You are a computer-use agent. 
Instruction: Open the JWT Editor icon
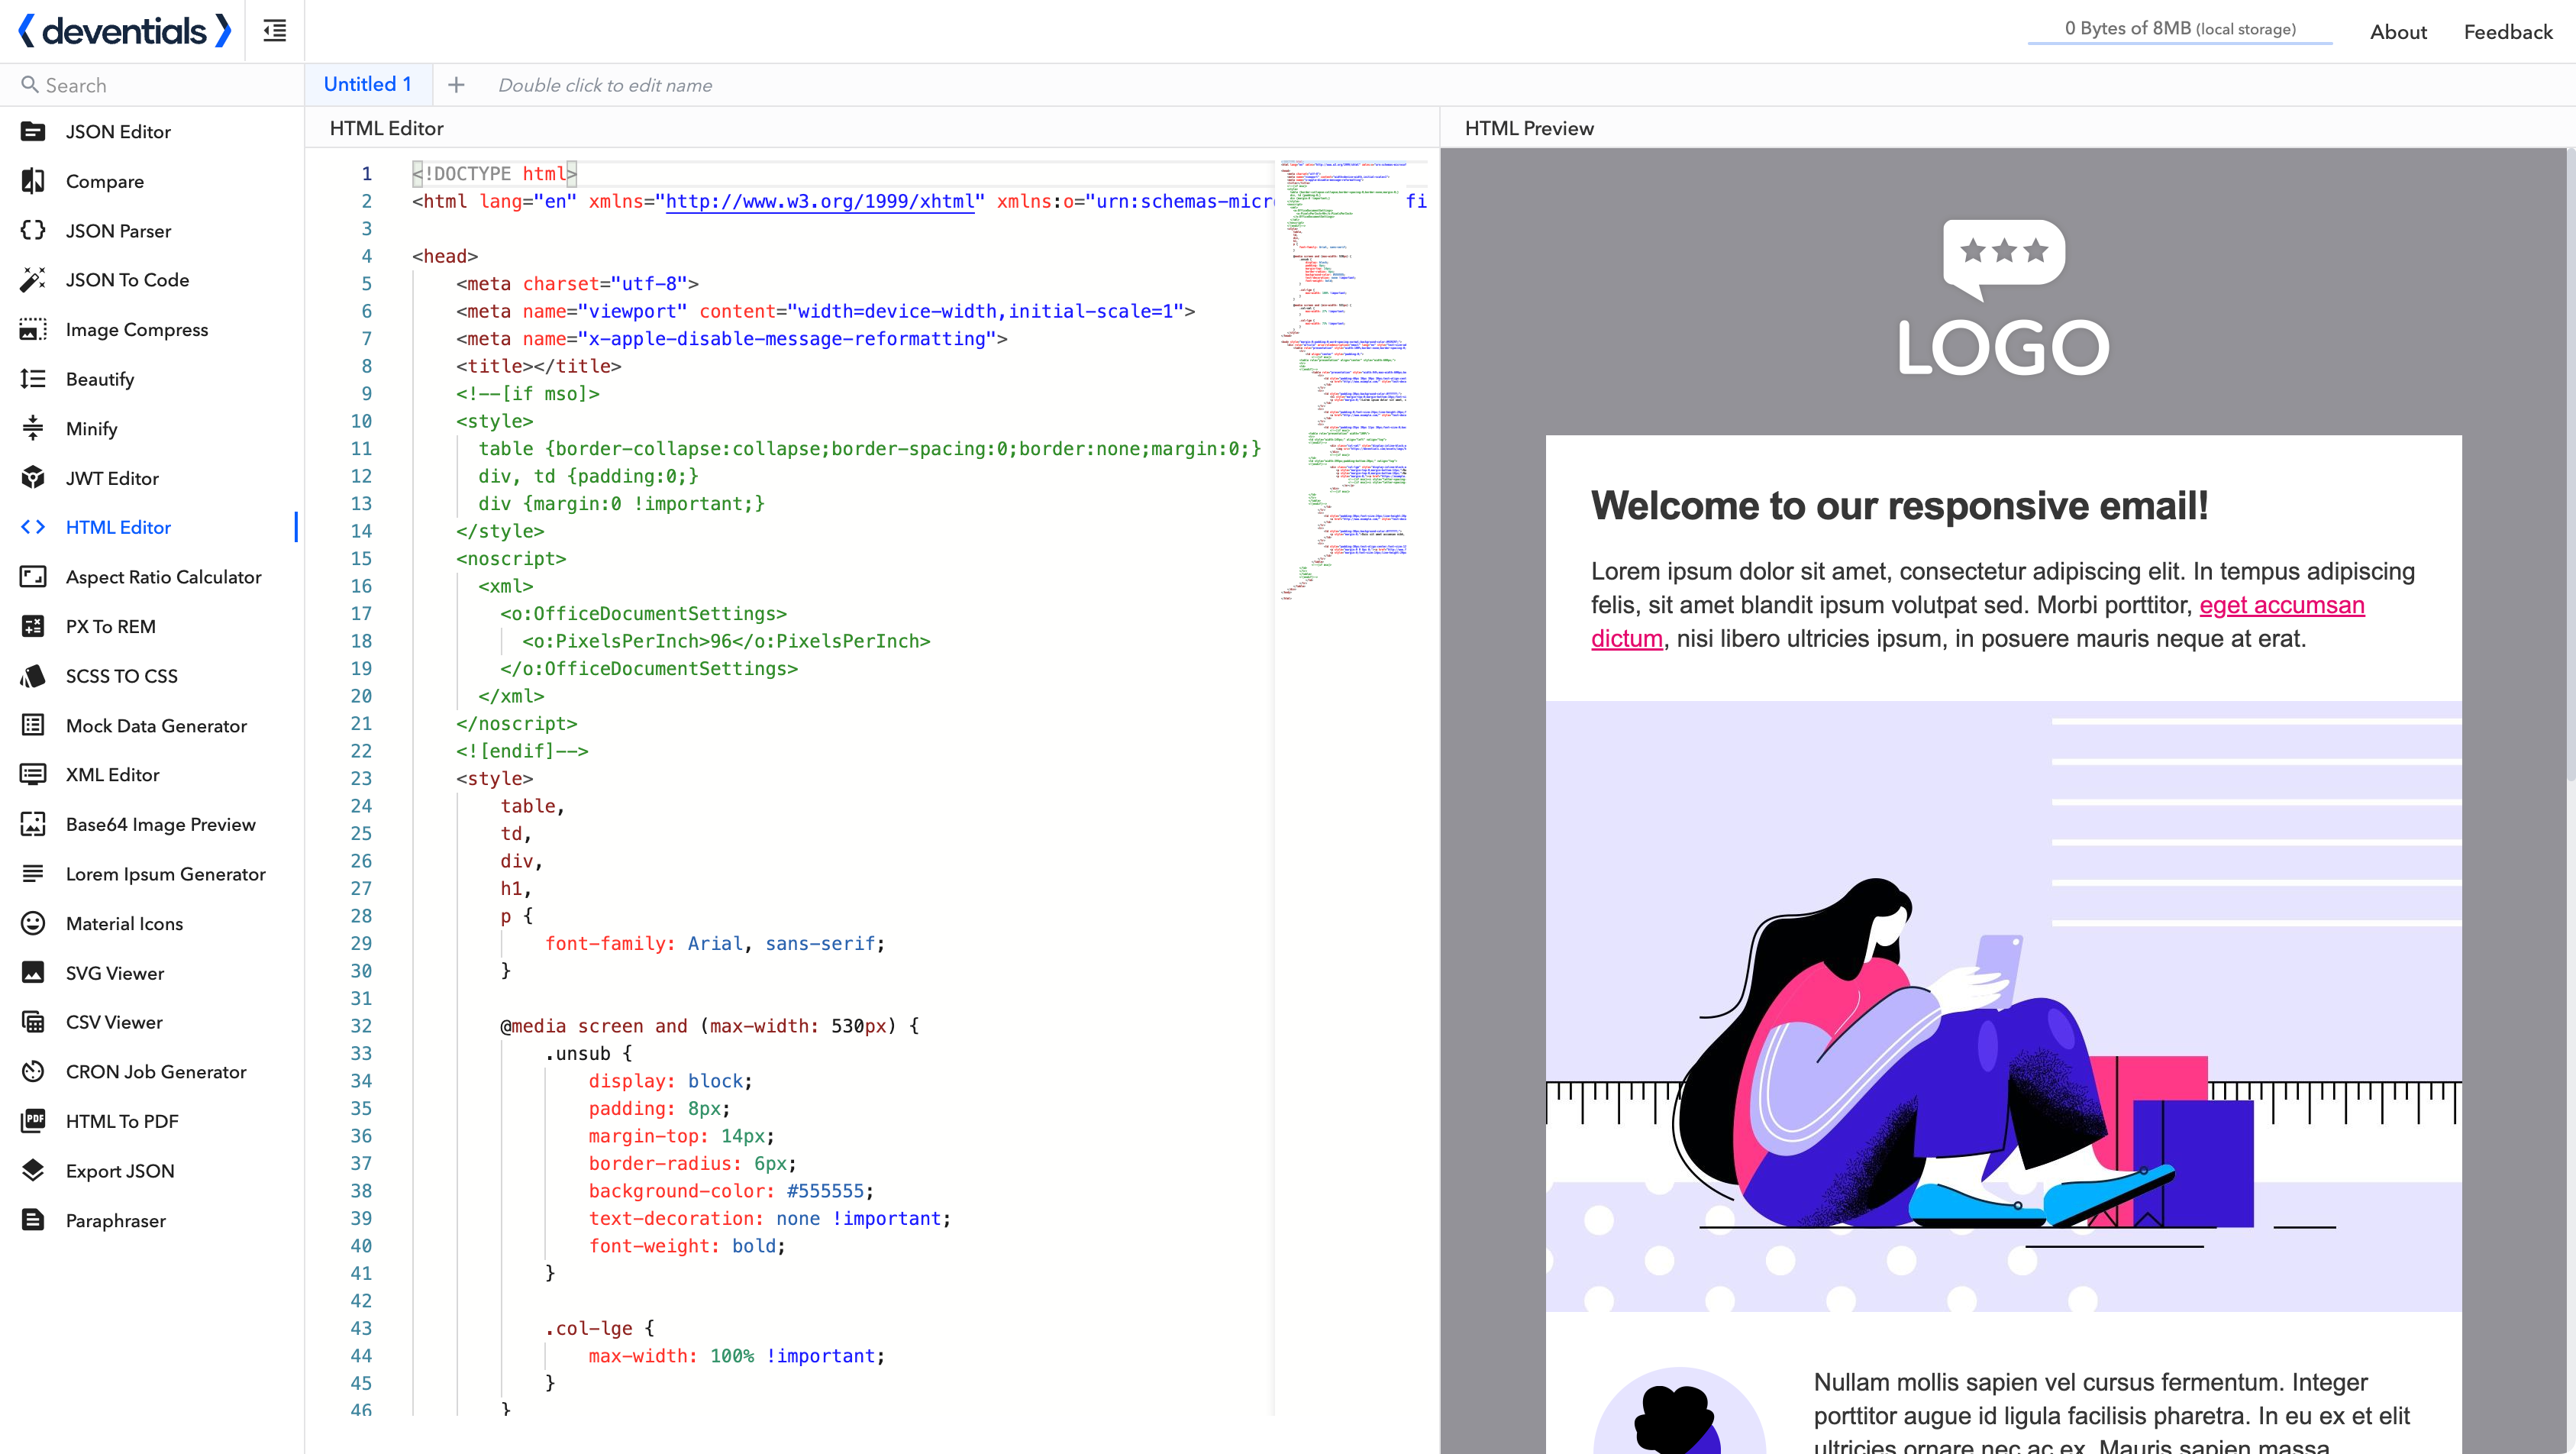coord(33,478)
